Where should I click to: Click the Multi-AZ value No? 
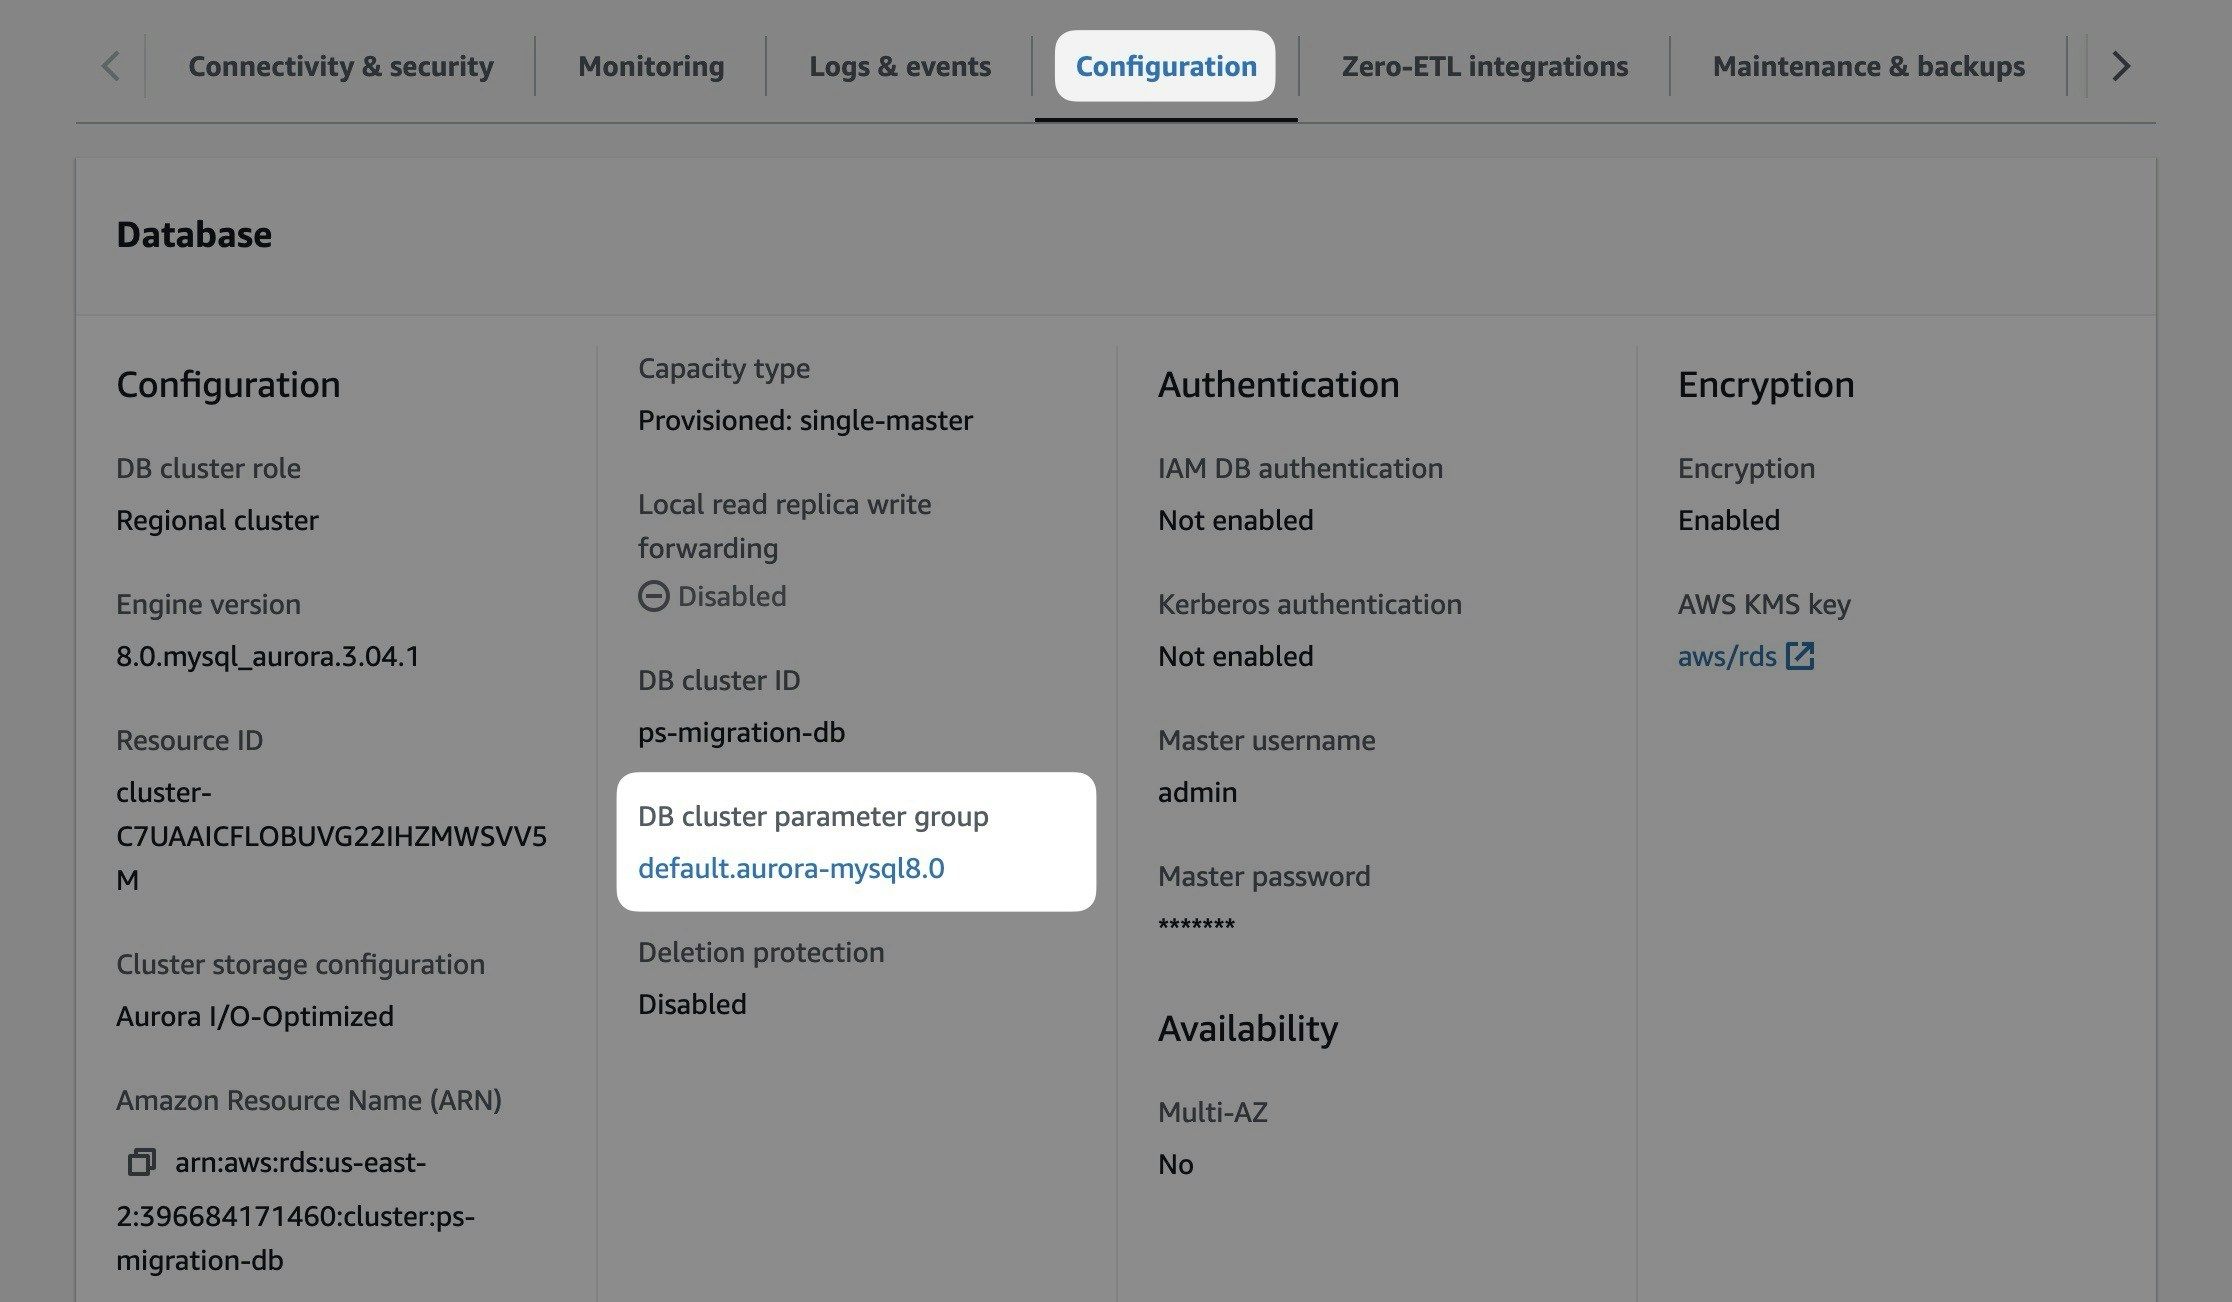(1175, 1163)
